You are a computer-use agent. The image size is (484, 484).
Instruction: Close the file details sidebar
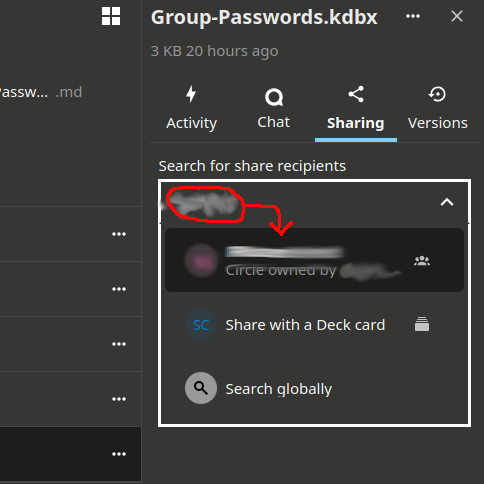coord(457,16)
